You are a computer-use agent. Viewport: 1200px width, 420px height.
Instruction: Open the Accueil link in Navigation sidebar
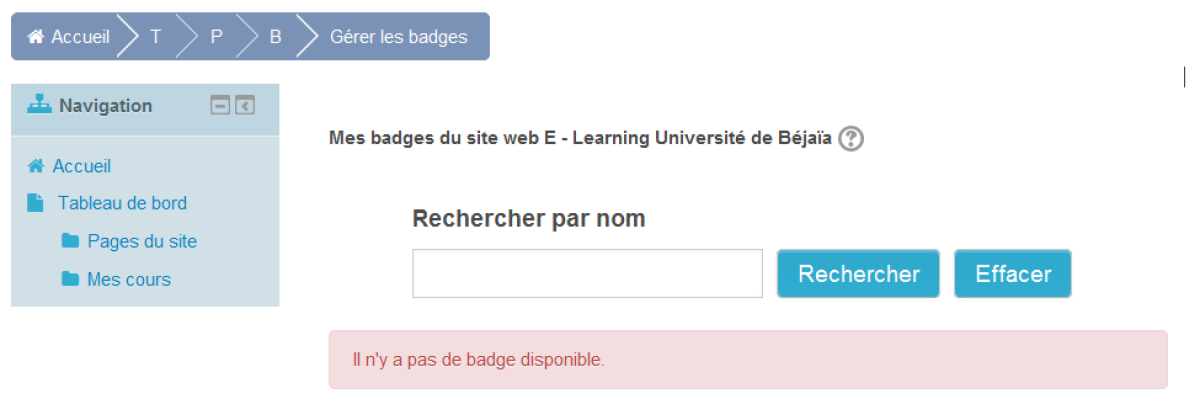[x=81, y=166]
